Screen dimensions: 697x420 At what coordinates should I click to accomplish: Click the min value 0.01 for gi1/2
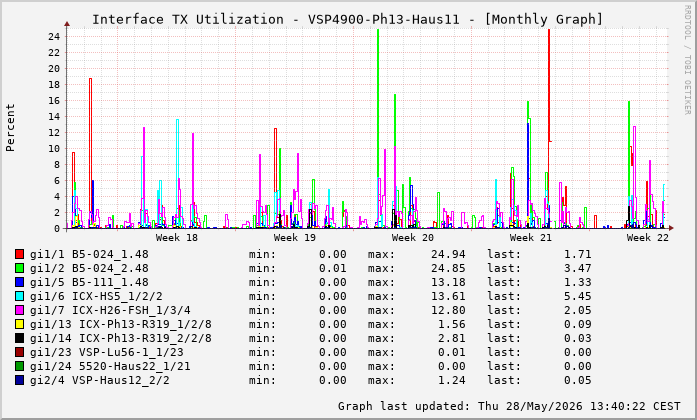click(x=333, y=268)
